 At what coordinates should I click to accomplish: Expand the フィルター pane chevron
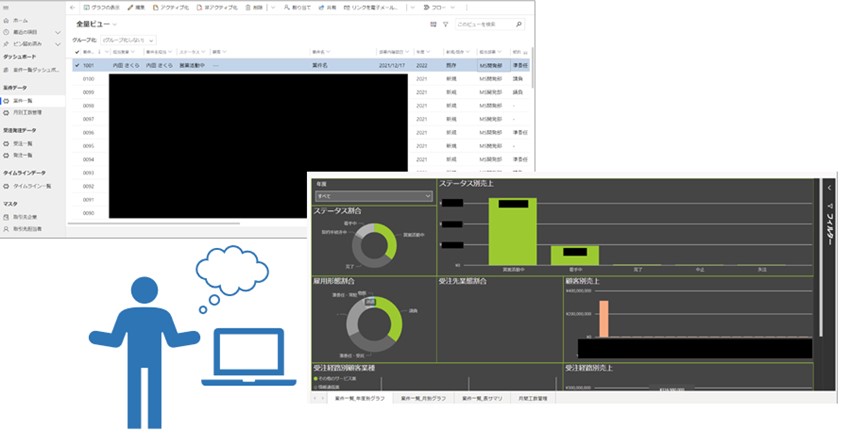[829, 186]
